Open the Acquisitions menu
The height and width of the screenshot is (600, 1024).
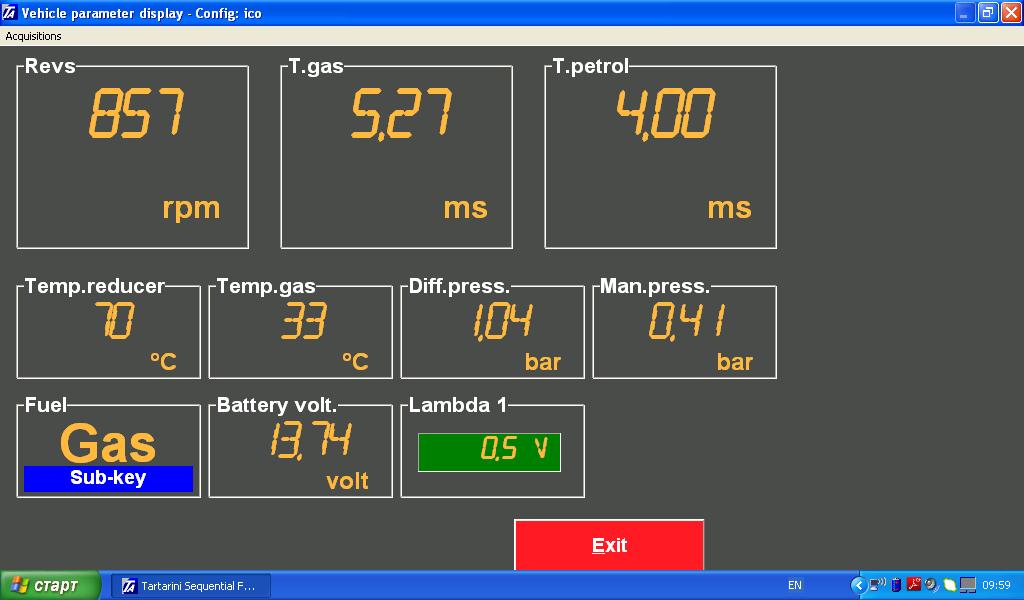33,36
